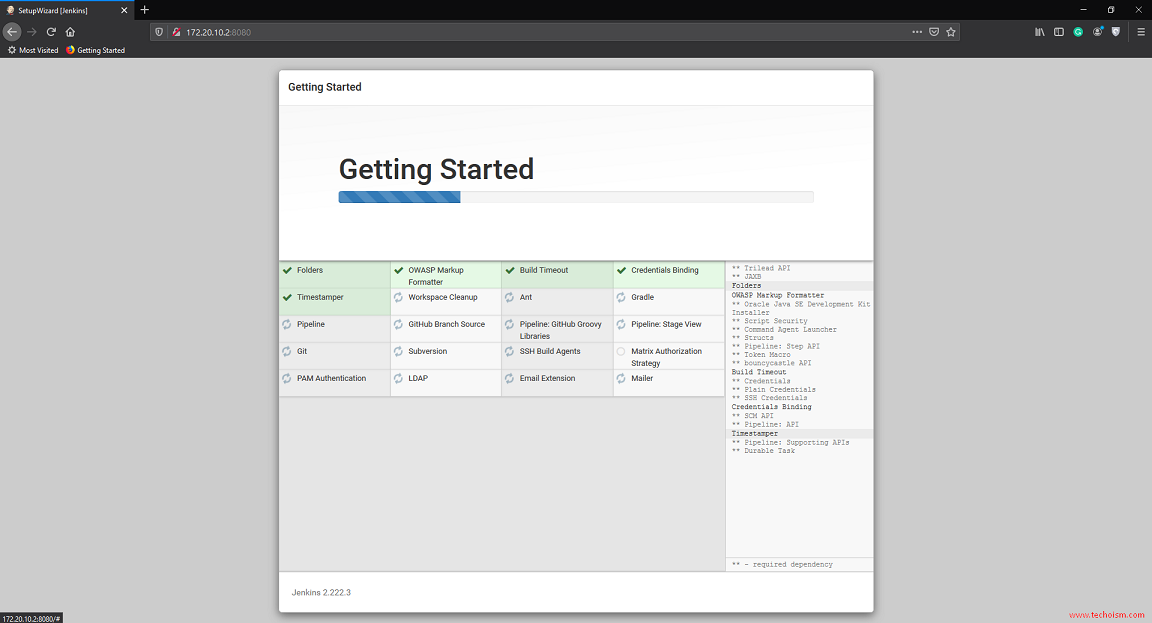Screen dimensions: 1152x623
Task: Click the Jenkins 2.222.3 version text
Action: coord(321,592)
